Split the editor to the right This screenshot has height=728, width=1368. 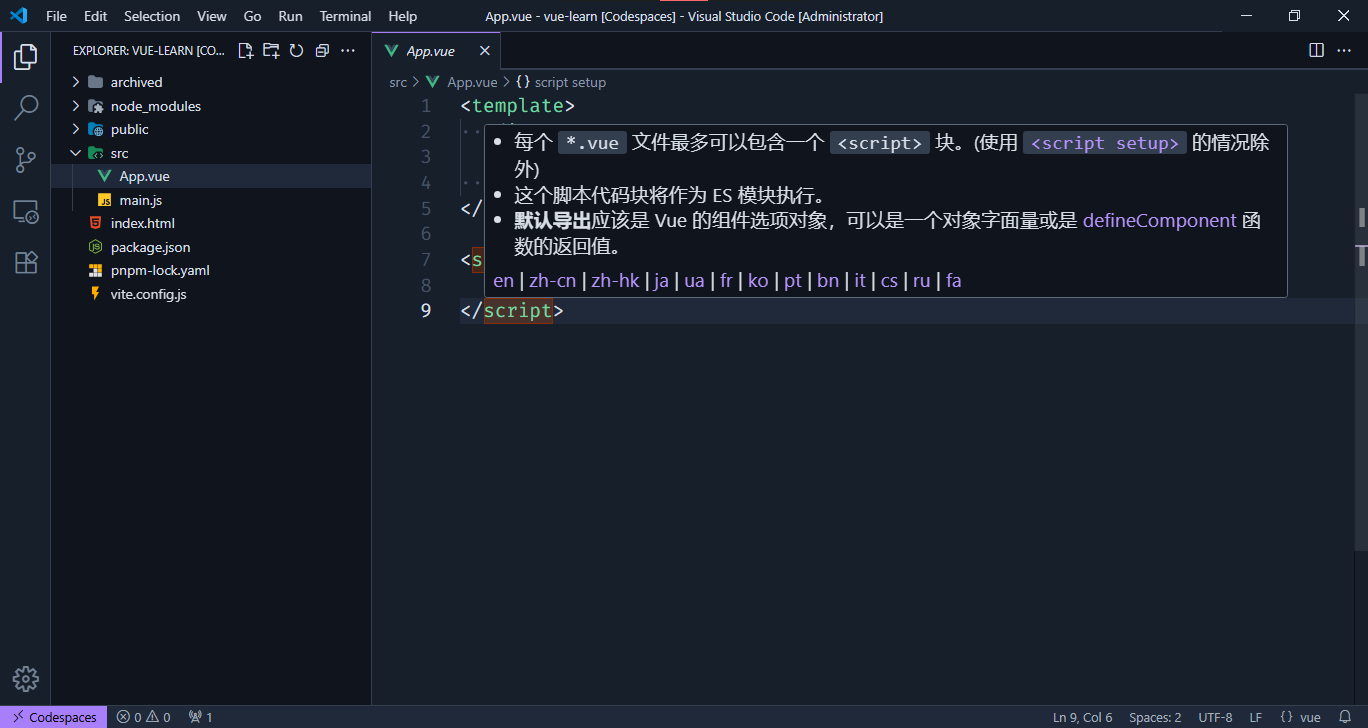1317,50
